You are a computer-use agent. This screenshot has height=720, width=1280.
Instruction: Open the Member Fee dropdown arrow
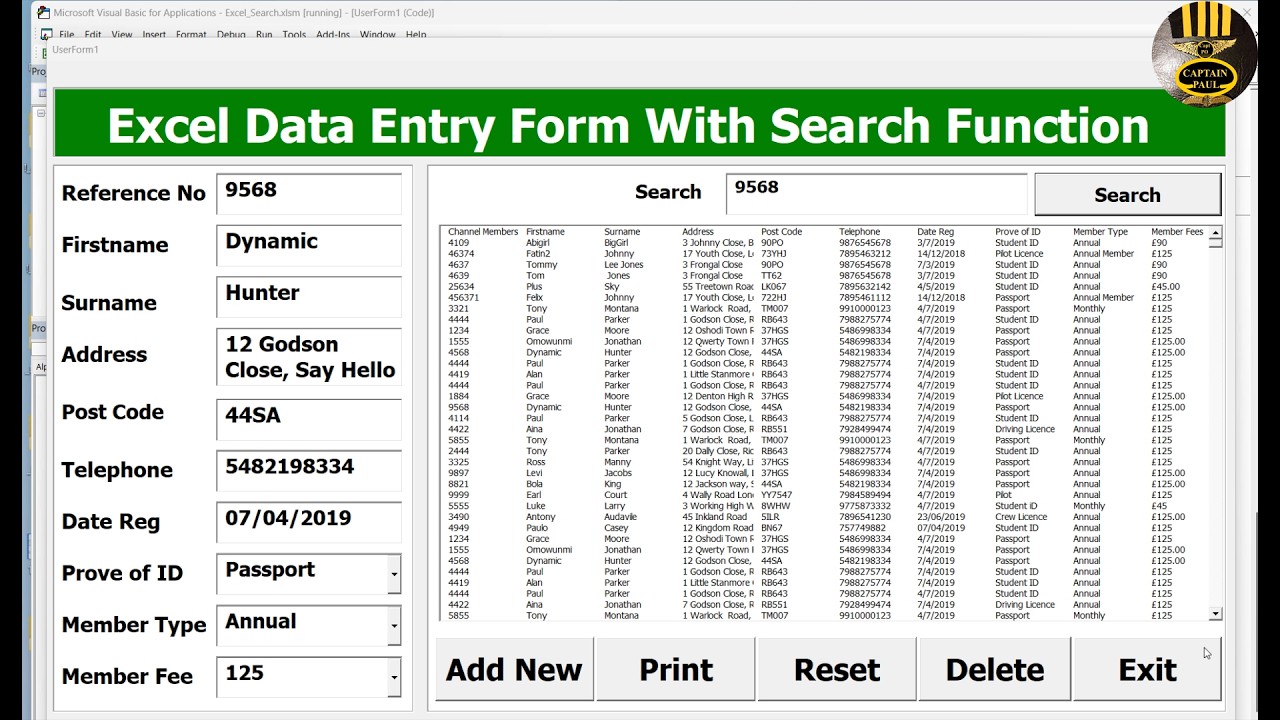pyautogui.click(x=394, y=678)
